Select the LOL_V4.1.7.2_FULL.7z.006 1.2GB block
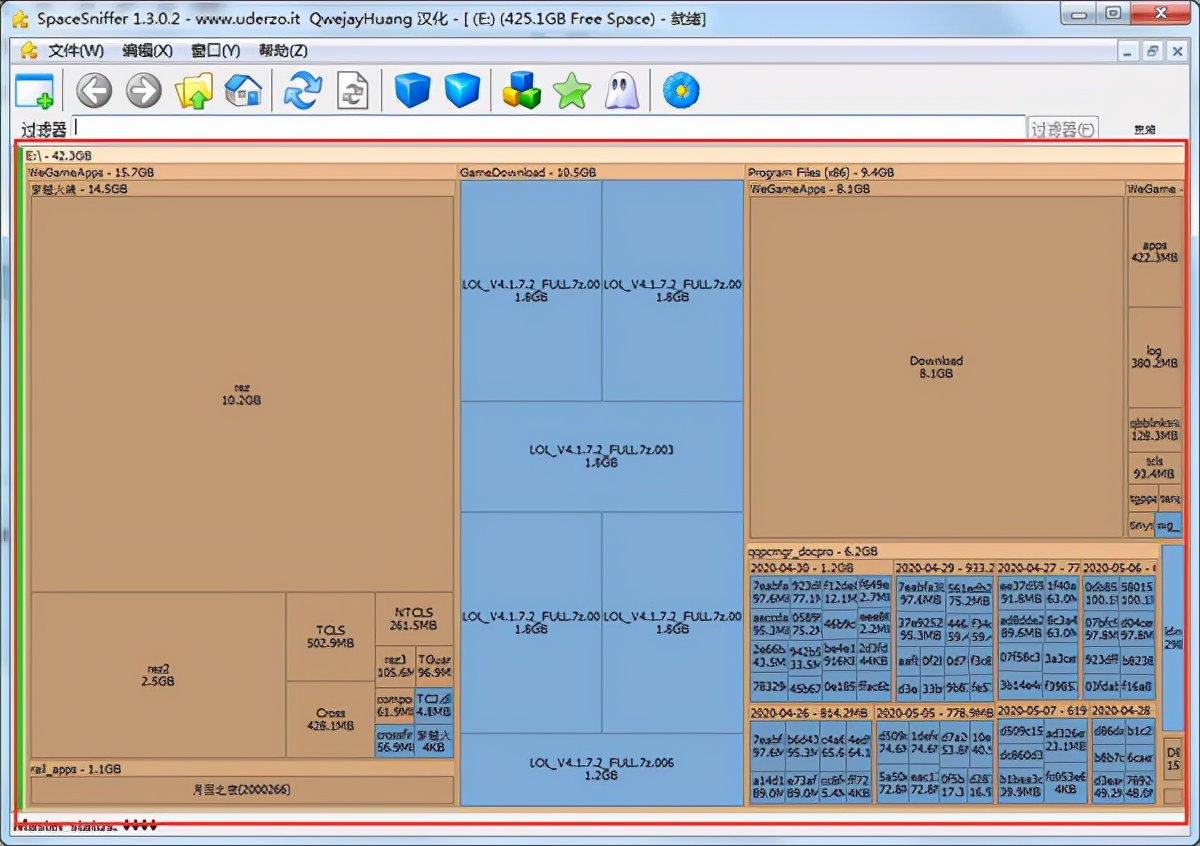This screenshot has width=1200, height=846. [x=601, y=769]
